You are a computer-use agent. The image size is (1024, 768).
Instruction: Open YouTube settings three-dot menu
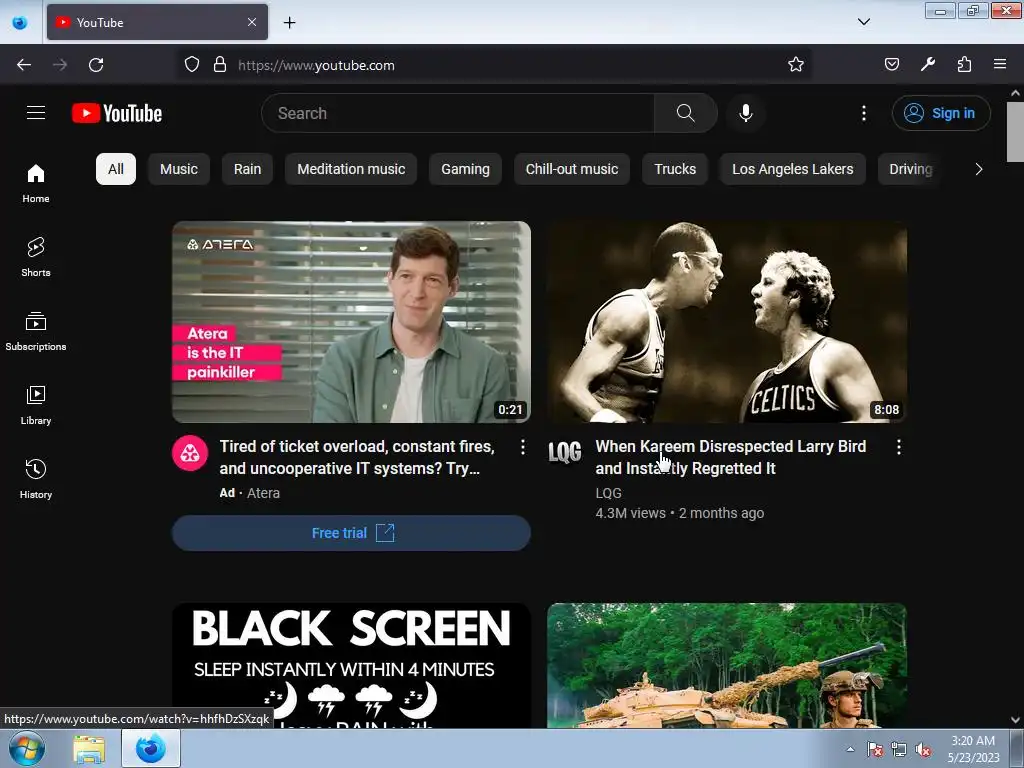coord(864,113)
